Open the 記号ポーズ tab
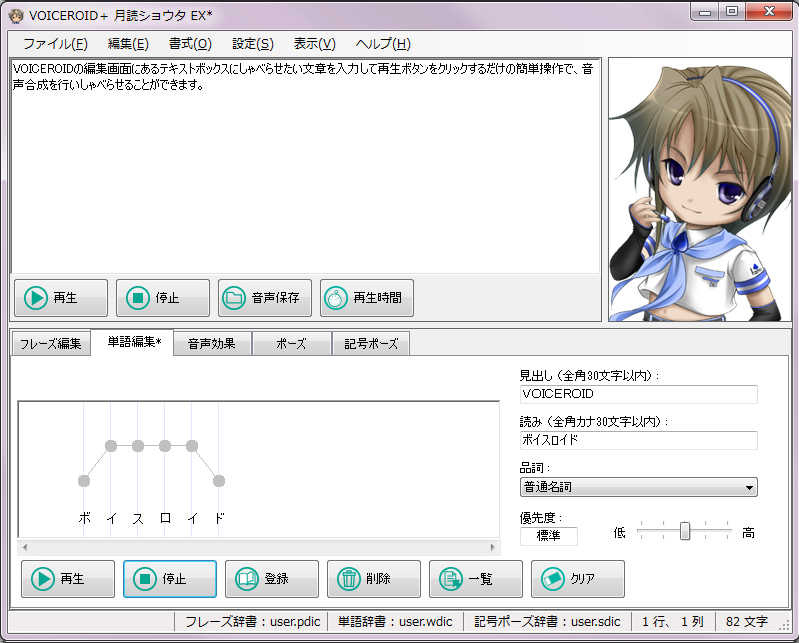Viewport: 799px width, 643px height. [x=371, y=344]
